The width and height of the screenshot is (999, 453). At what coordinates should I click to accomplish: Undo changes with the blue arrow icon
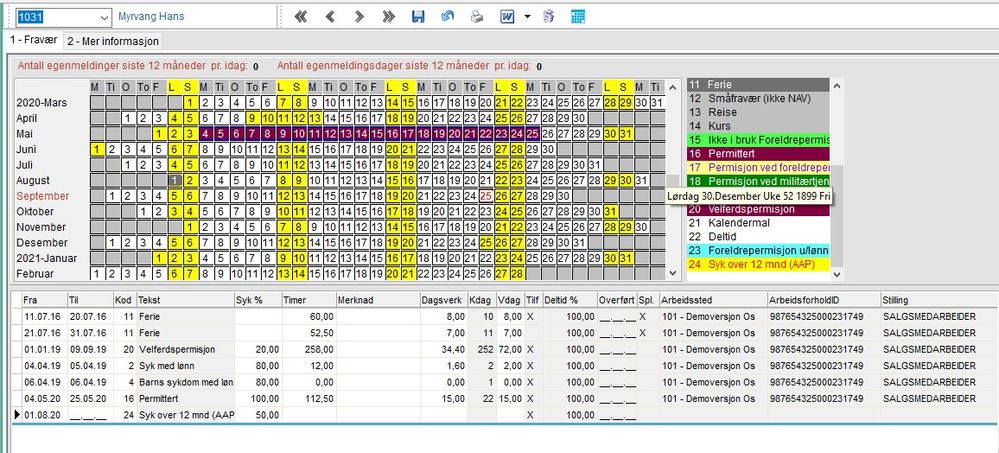[x=447, y=17]
